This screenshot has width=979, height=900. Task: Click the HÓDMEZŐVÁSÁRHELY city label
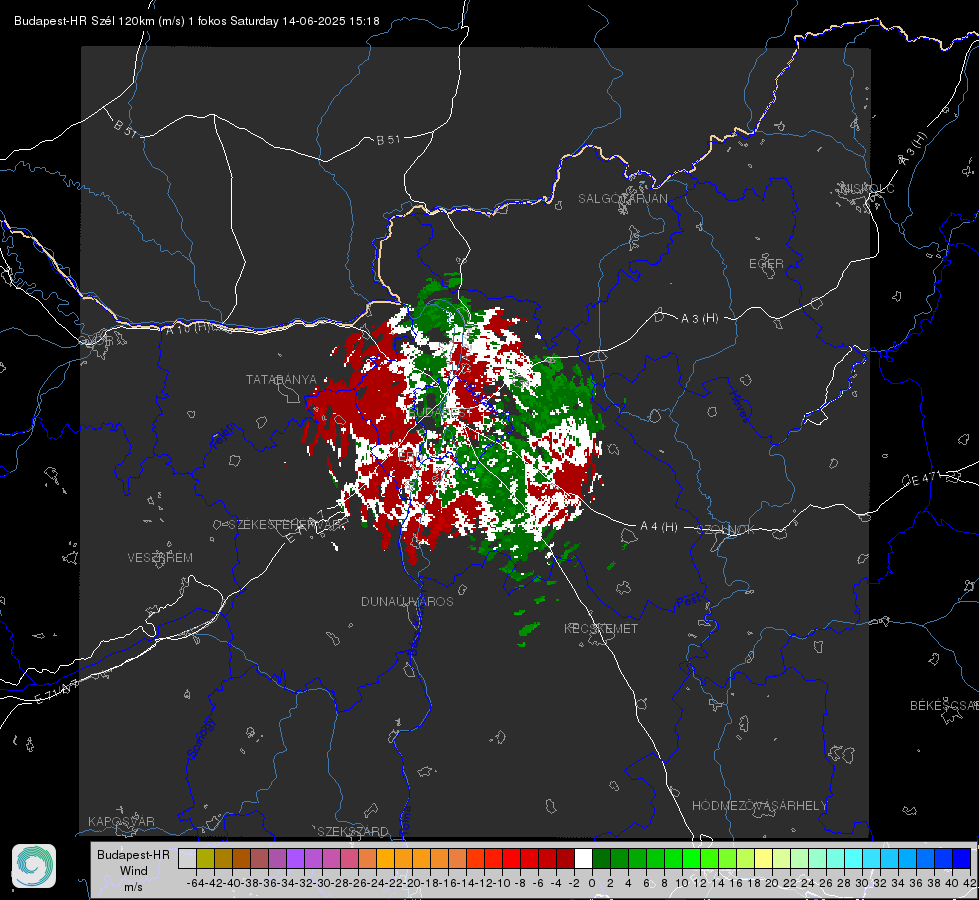[759, 806]
